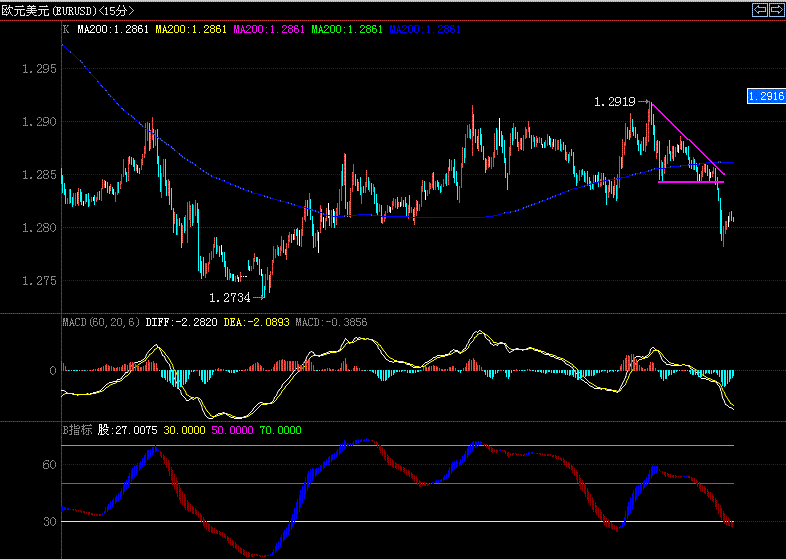Image resolution: width=786 pixels, height=559 pixels.
Task: Click the MACD(60,20,6) indicator label
Action: click(101, 322)
